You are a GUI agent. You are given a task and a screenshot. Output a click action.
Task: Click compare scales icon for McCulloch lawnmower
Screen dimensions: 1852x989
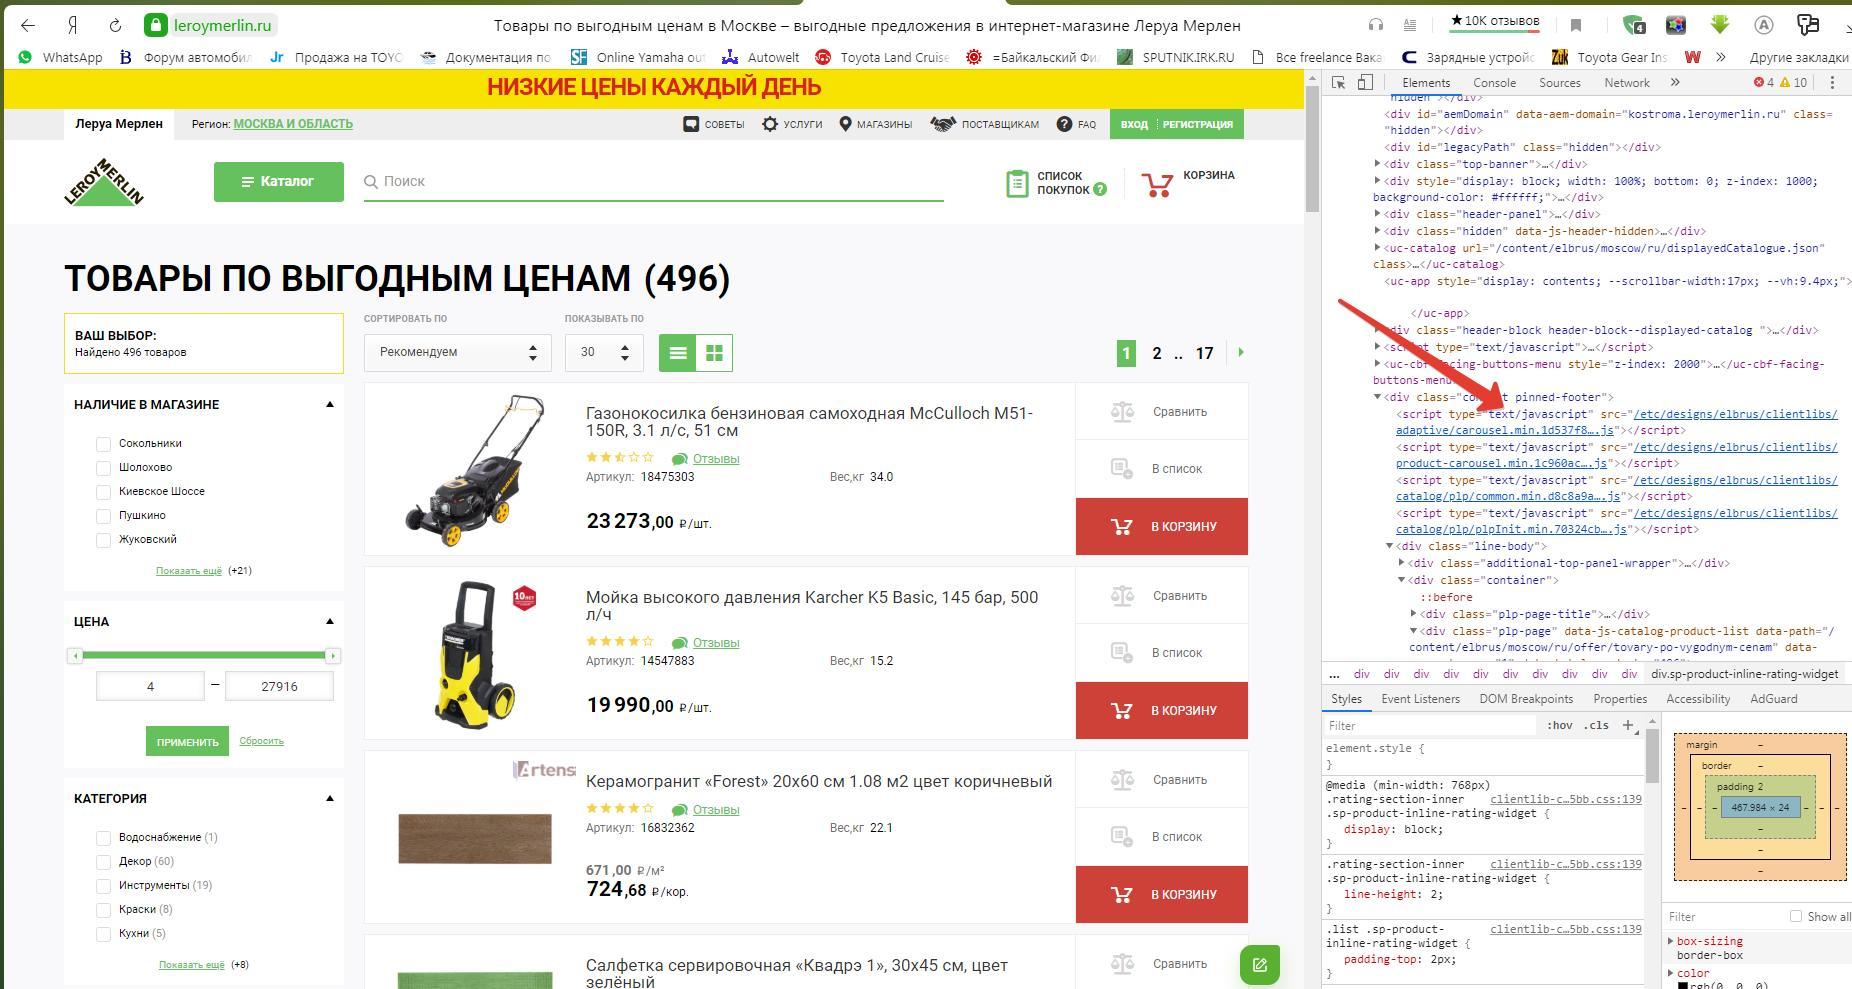coord(1122,412)
